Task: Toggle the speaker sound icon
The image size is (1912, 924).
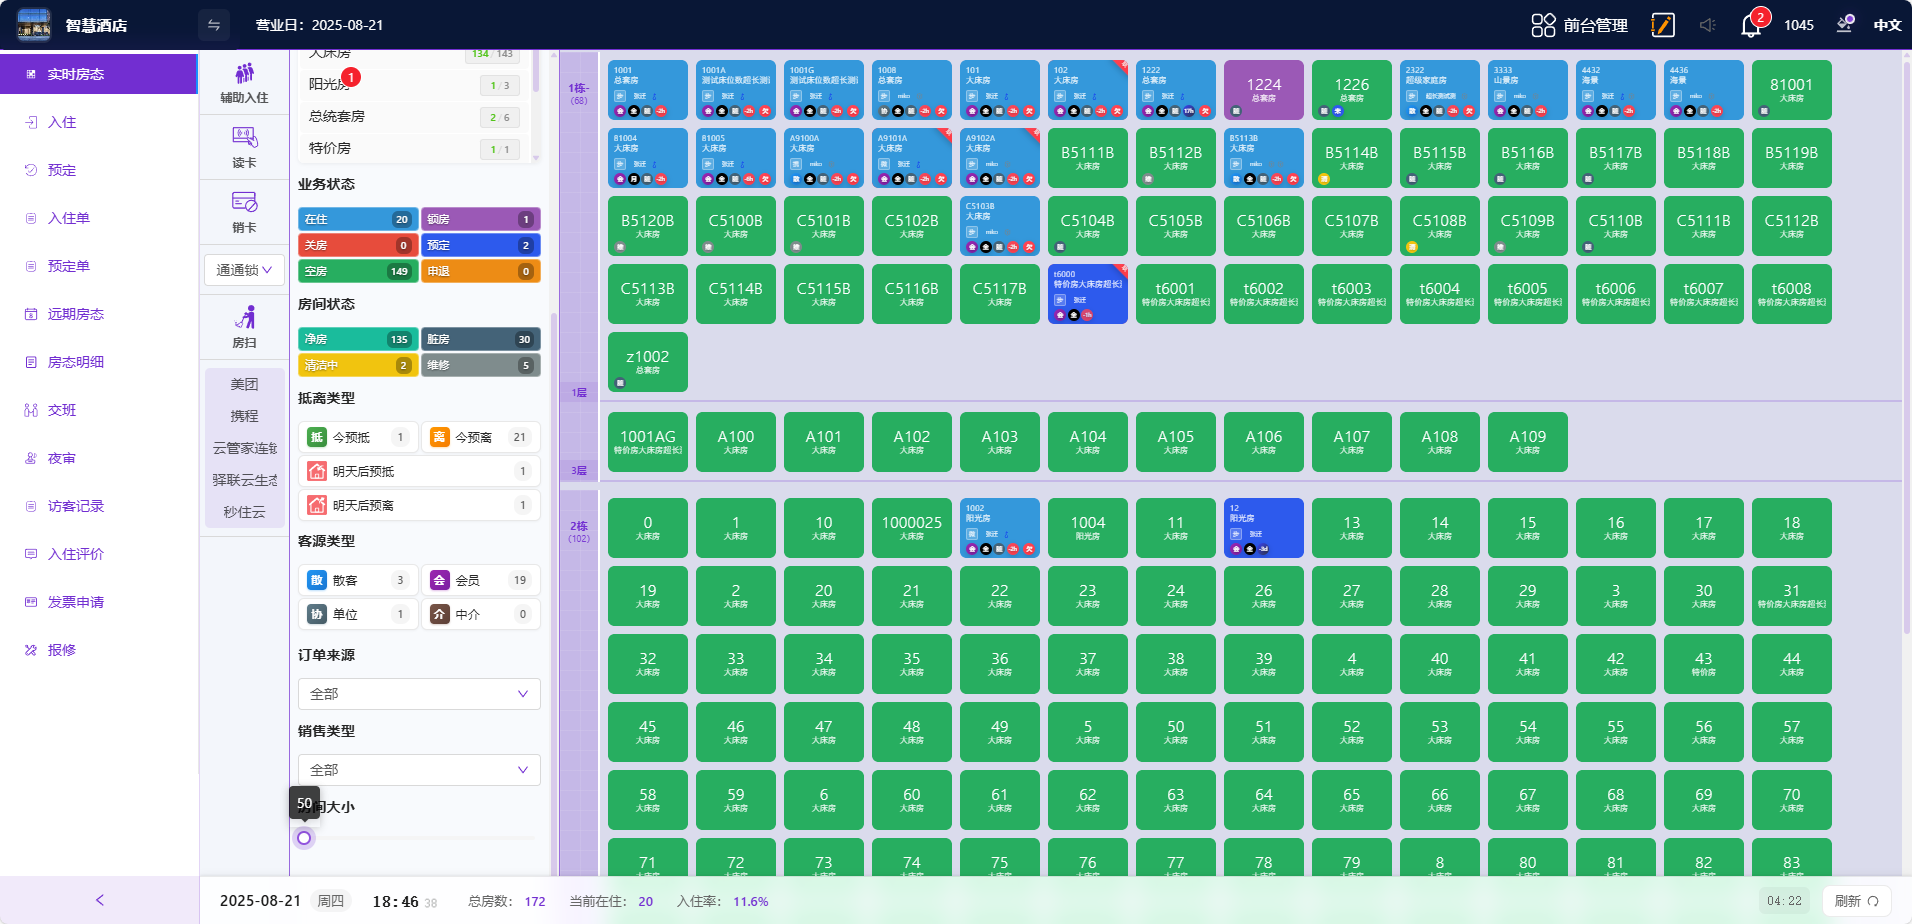Action: click(1707, 25)
